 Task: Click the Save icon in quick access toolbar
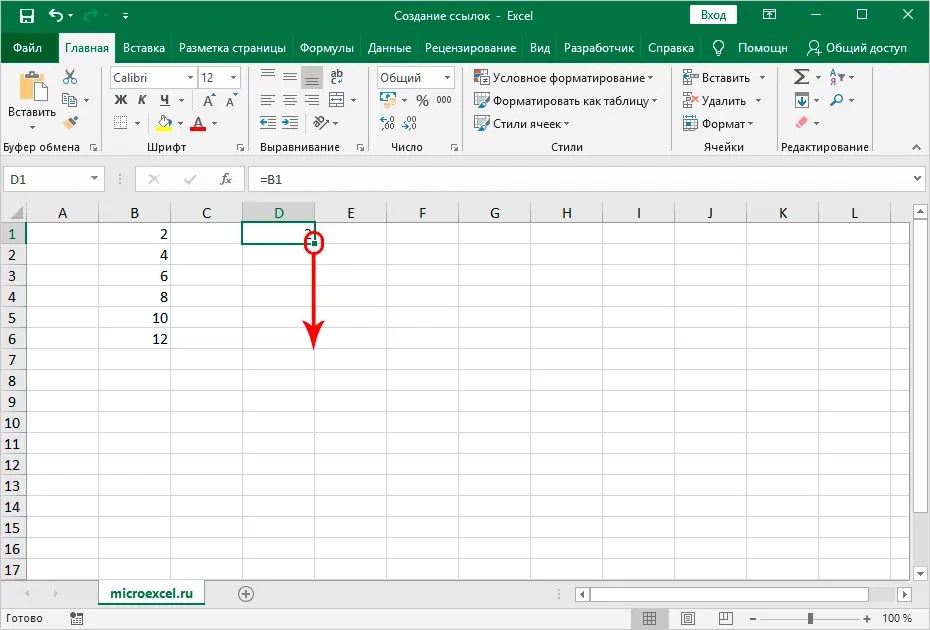coord(25,15)
